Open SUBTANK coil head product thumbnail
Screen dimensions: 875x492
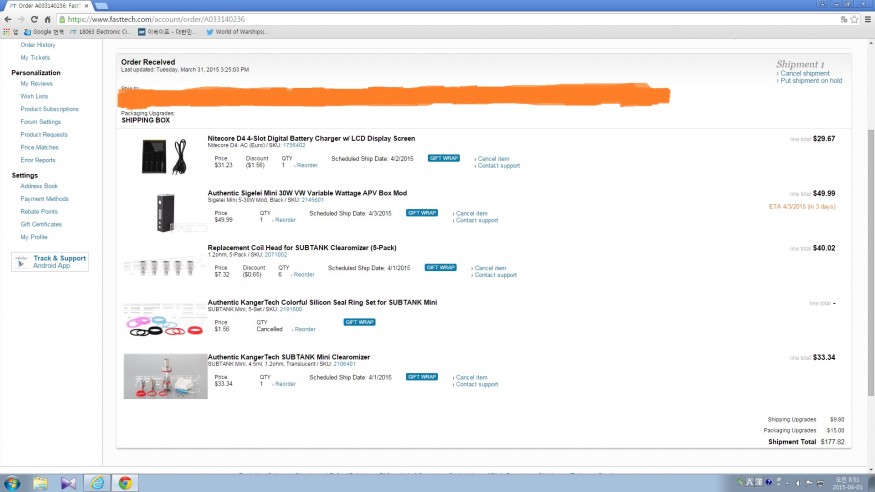point(165,268)
